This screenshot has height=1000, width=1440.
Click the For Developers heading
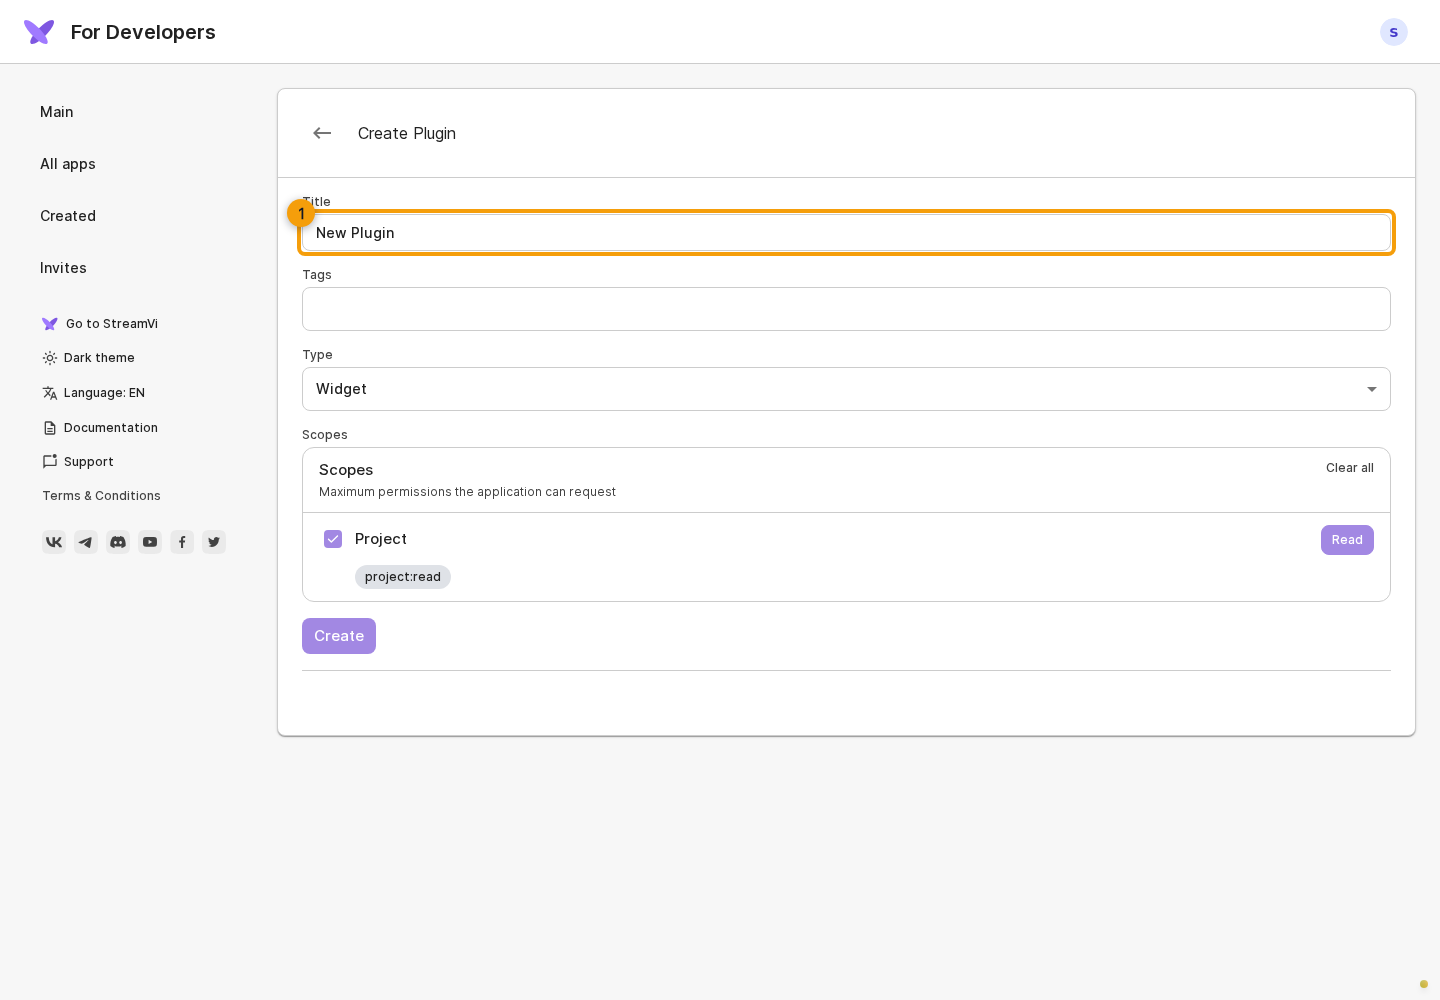(x=143, y=32)
